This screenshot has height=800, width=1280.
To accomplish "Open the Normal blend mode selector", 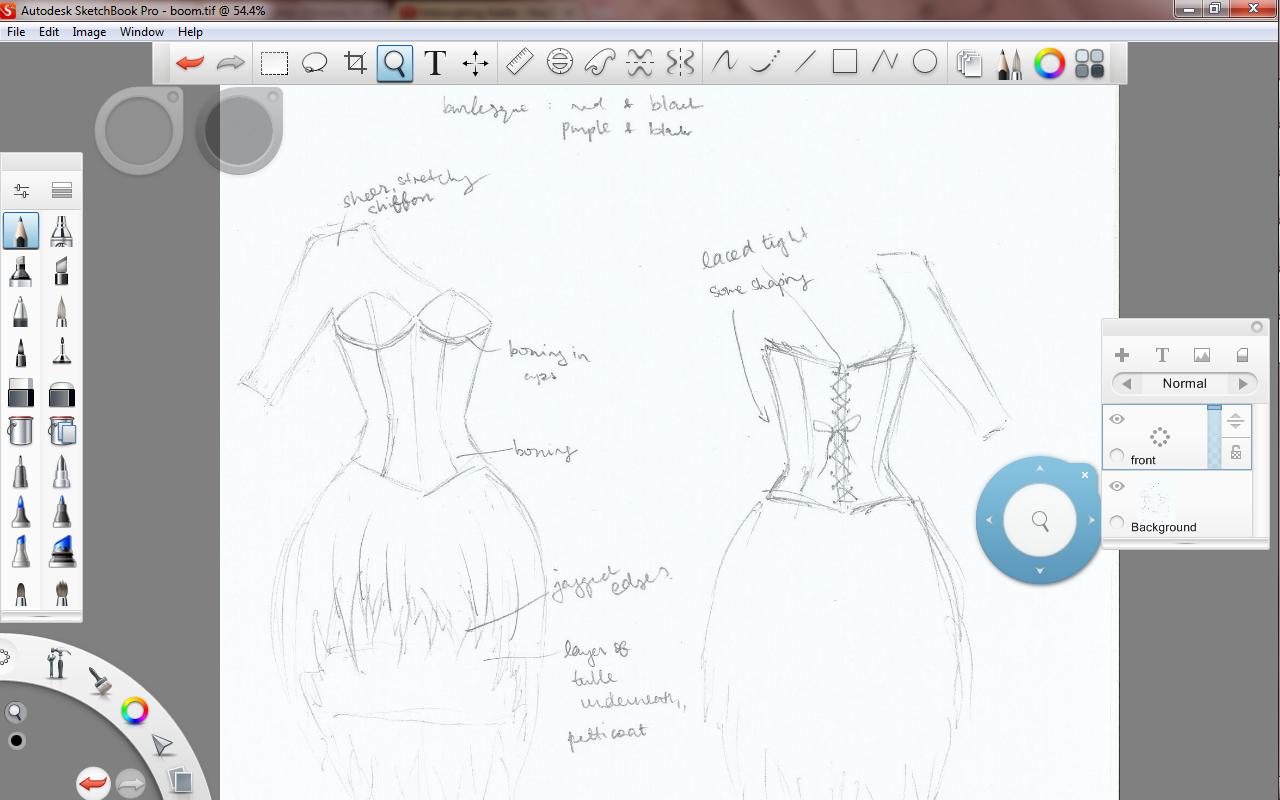I will click(1184, 384).
